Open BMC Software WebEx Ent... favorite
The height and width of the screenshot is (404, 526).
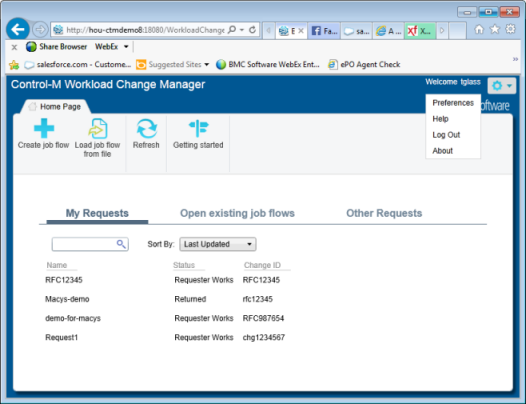(267, 64)
